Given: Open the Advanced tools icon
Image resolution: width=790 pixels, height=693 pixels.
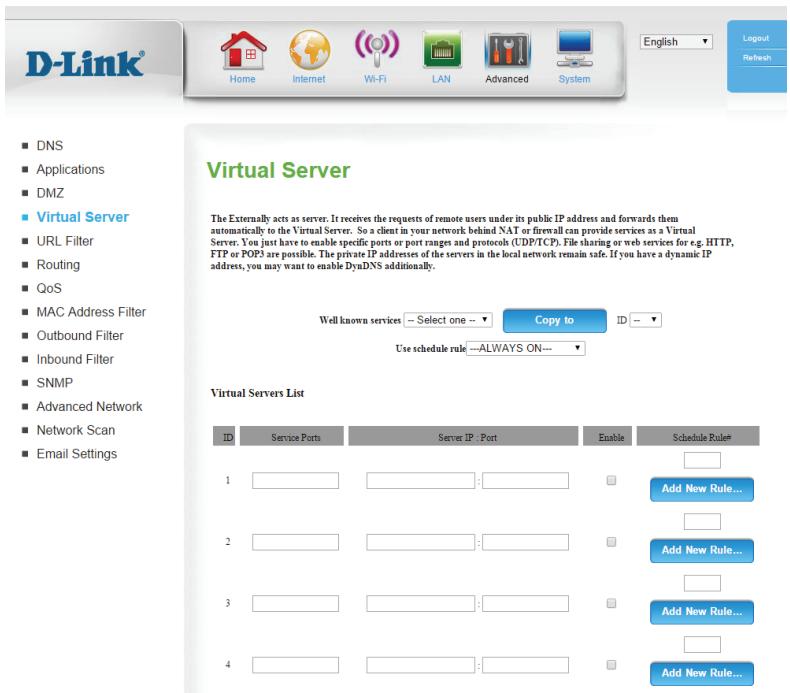Looking at the screenshot, I should point(507,50).
